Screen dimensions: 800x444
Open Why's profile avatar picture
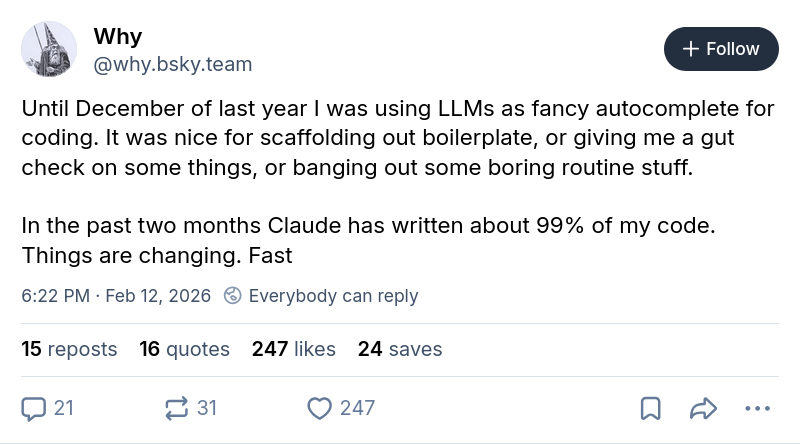pyautogui.click(x=49, y=49)
